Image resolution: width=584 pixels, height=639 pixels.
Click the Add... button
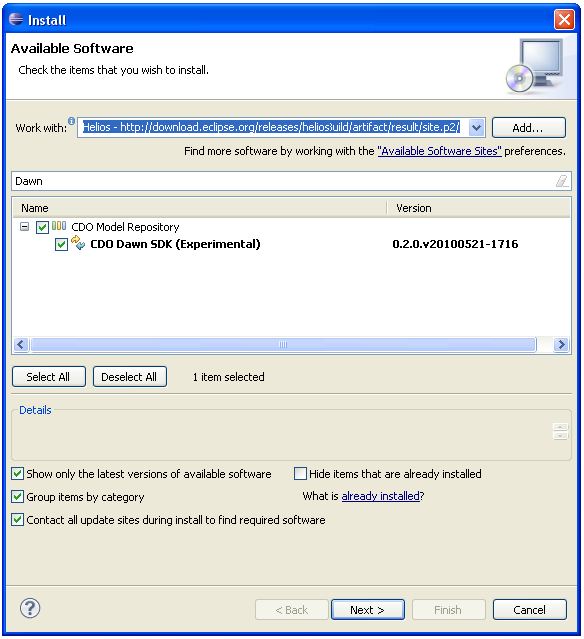(529, 128)
